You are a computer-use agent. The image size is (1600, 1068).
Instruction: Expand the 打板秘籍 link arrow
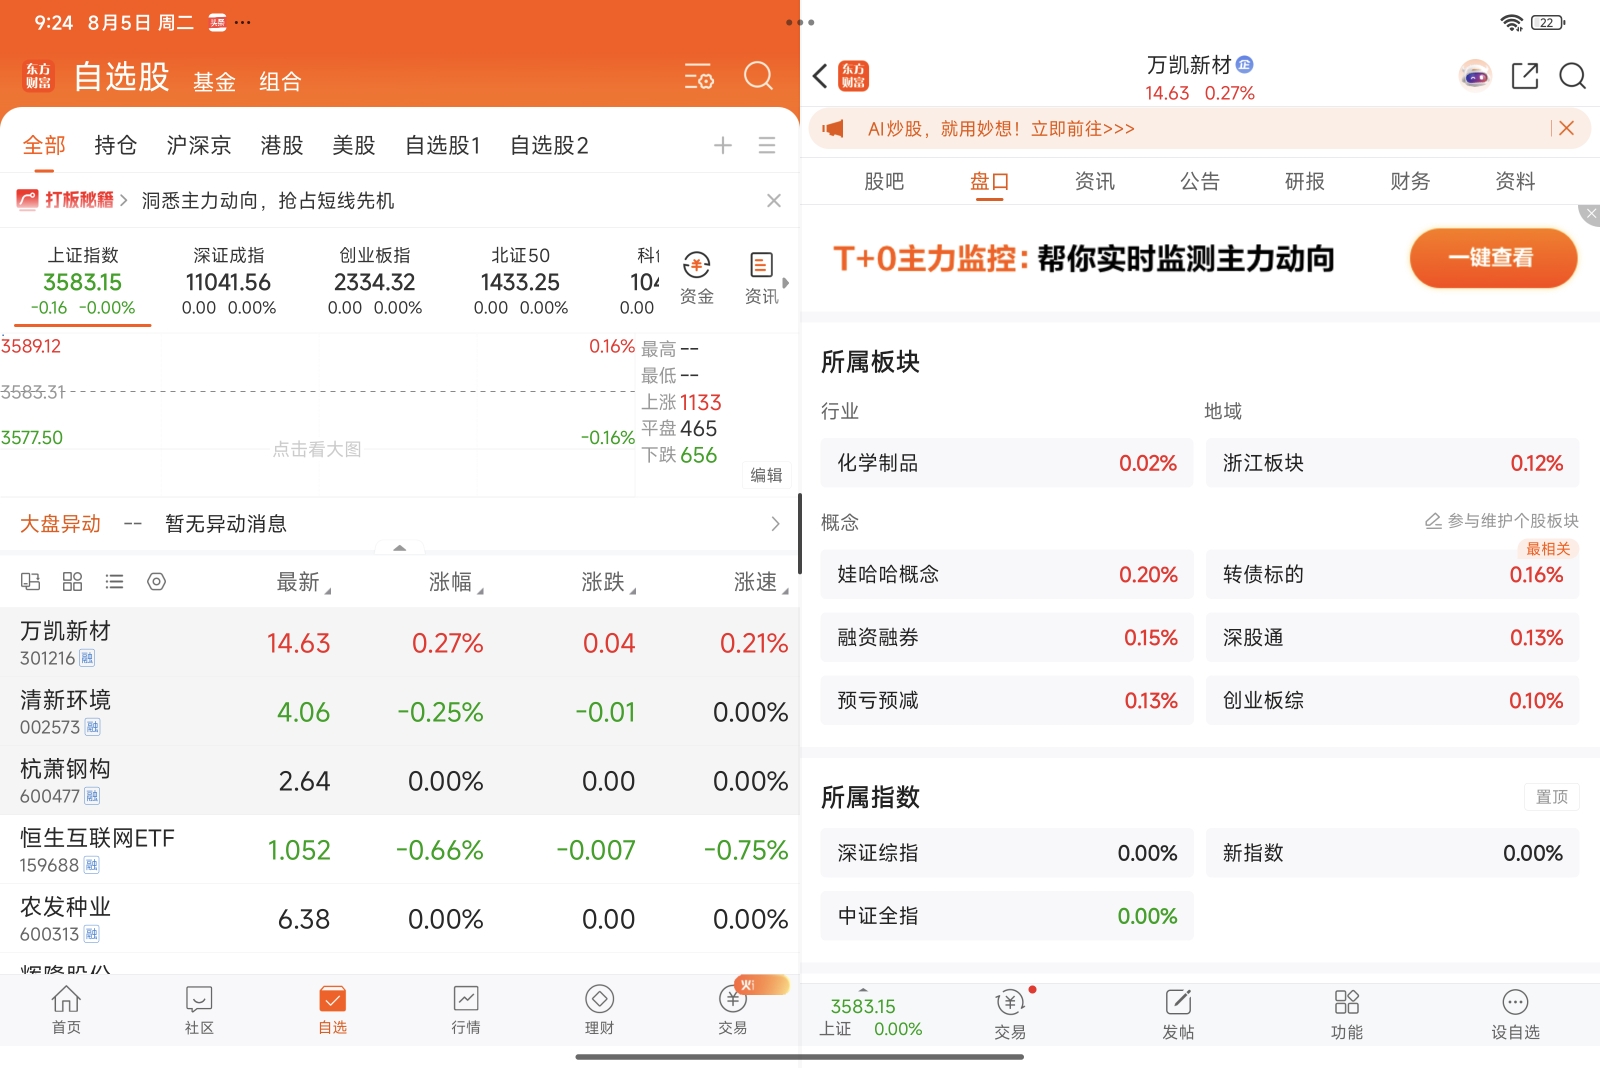coord(123,200)
